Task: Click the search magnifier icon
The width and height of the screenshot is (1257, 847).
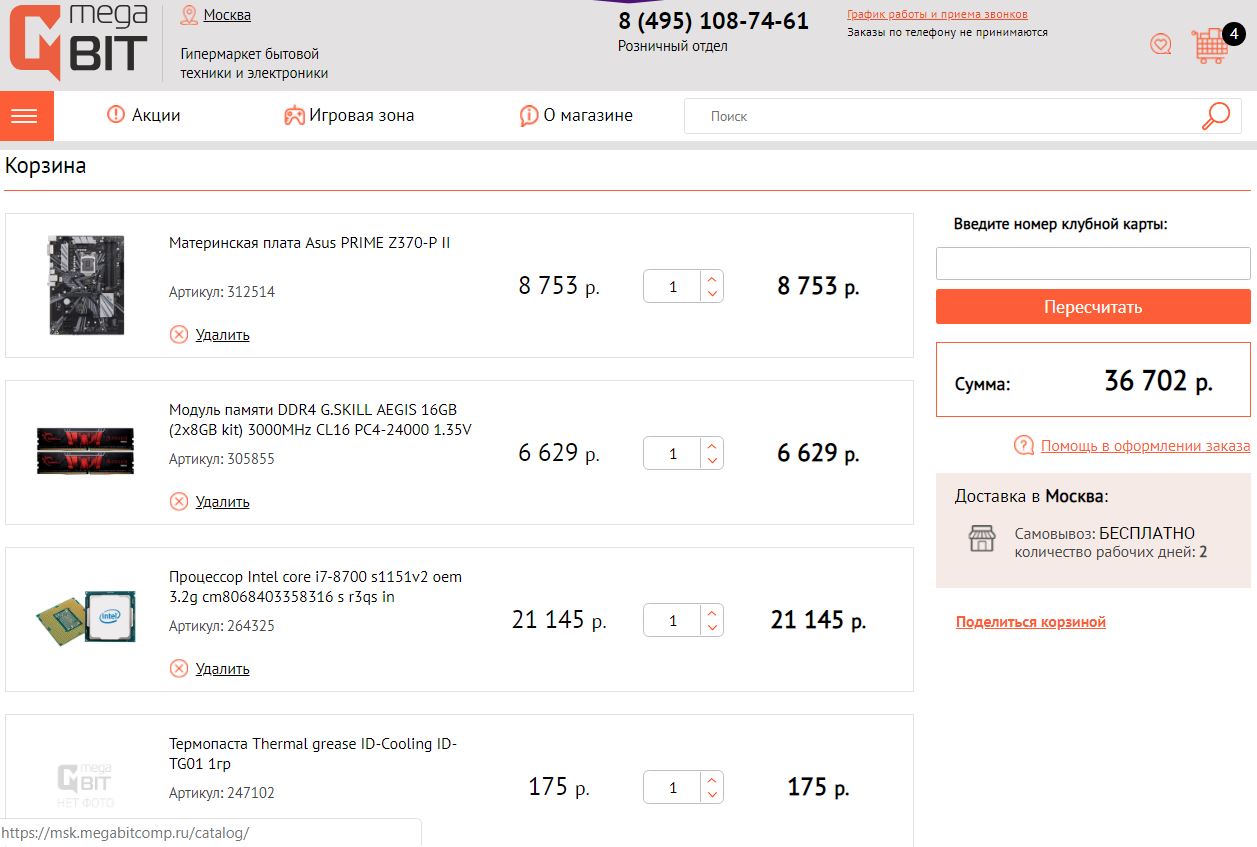Action: pyautogui.click(x=1215, y=116)
